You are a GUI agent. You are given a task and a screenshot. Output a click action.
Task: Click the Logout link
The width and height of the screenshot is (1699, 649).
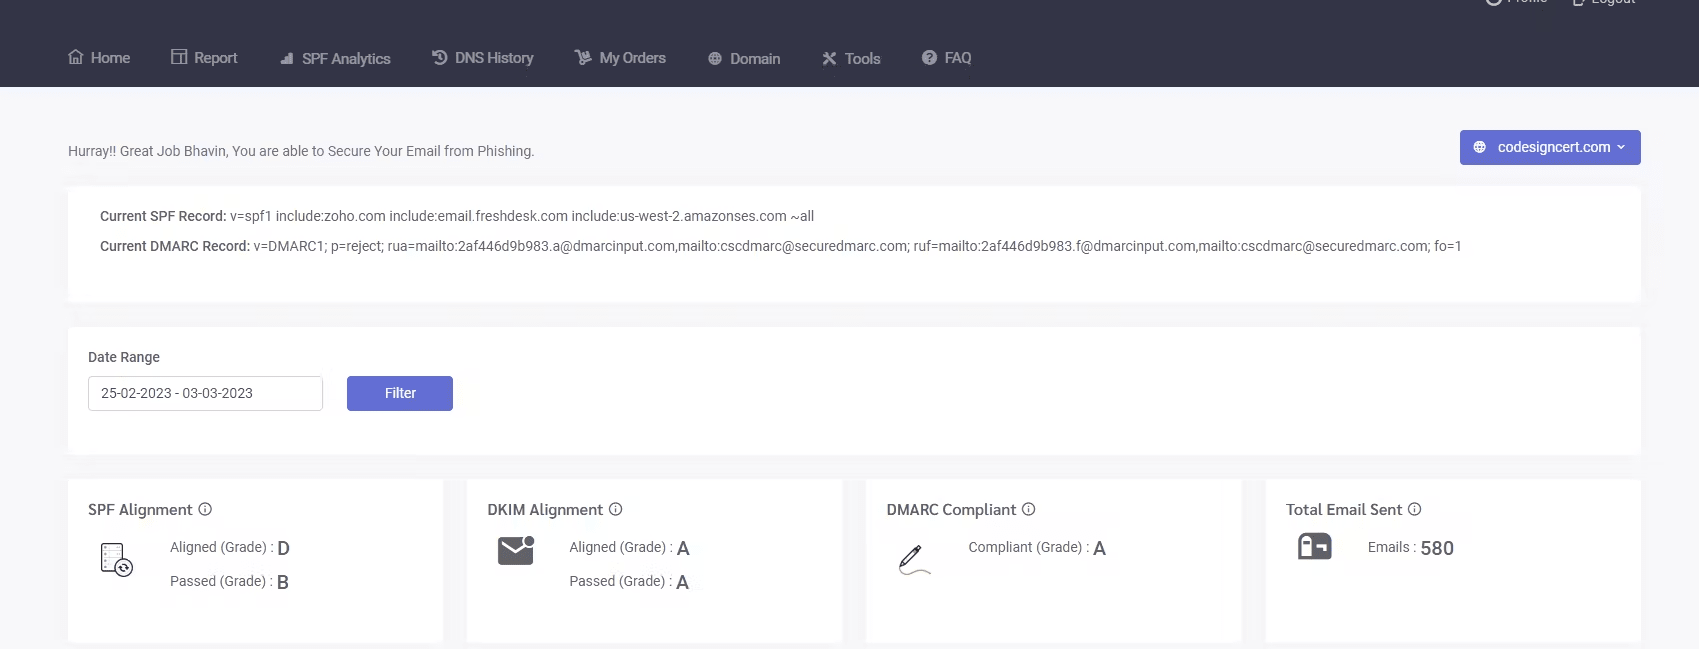point(1604,2)
